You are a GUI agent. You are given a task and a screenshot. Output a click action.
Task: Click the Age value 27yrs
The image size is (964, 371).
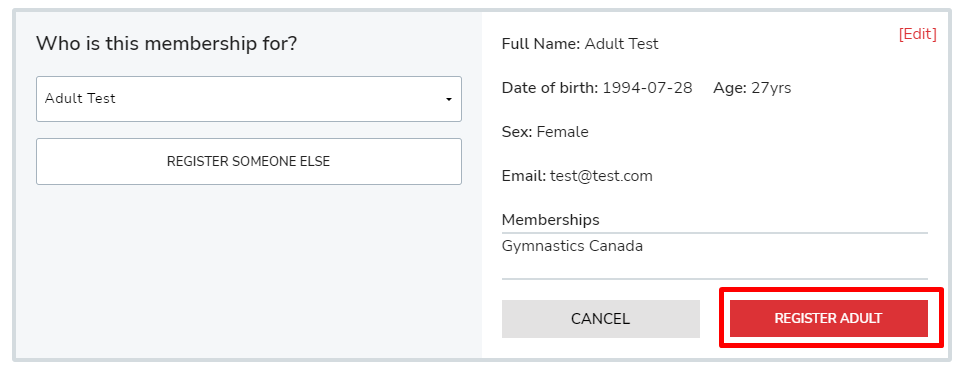click(772, 88)
